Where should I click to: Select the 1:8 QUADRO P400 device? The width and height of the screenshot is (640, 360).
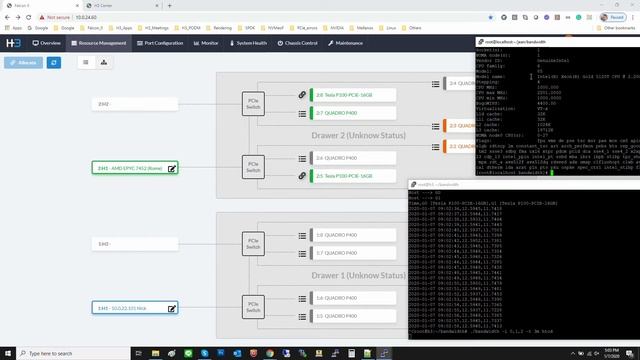click(353, 235)
